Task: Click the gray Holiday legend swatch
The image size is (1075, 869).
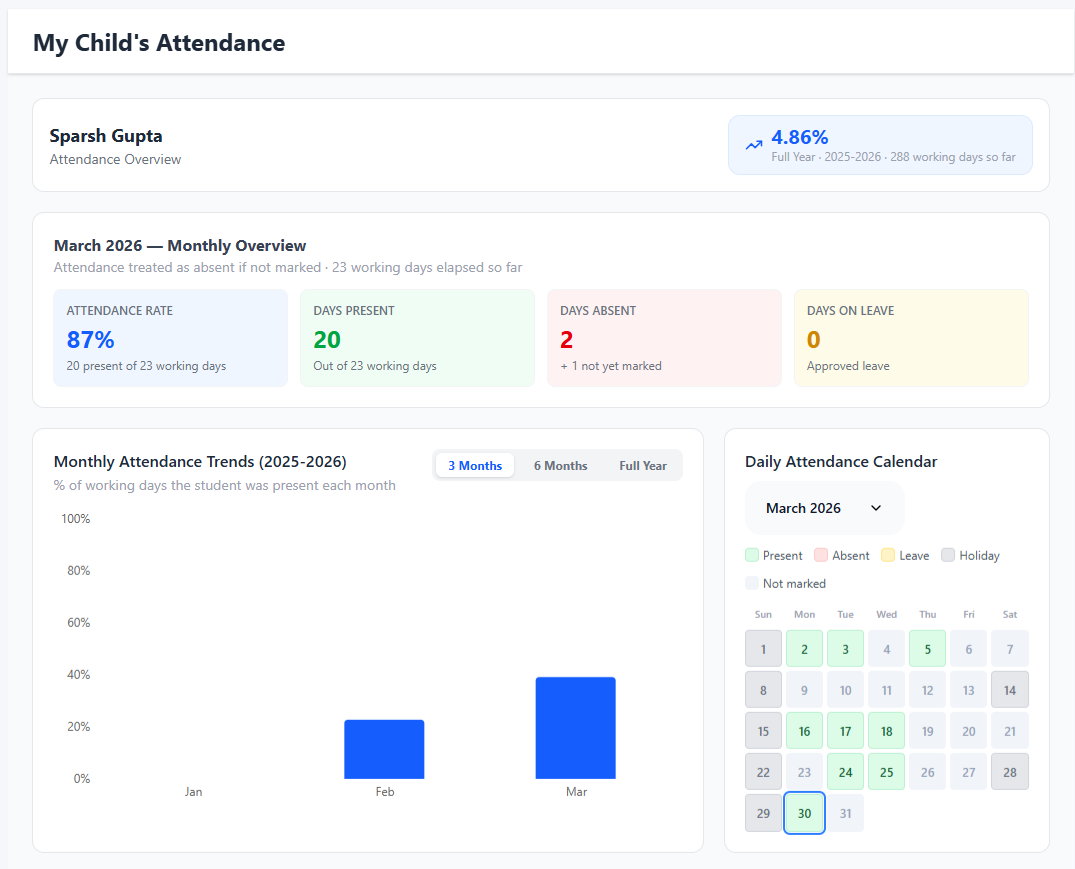Action: point(948,555)
